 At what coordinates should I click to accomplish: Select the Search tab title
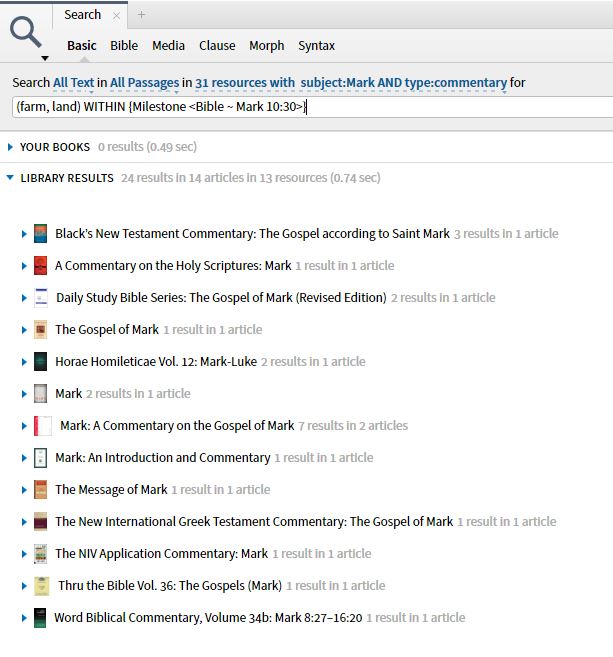click(83, 15)
